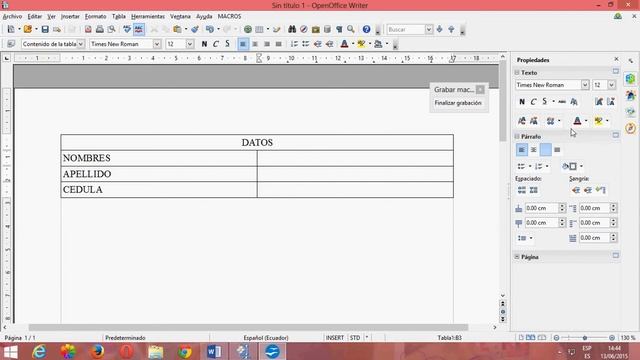Open Page Preview icon
The image size is (640, 360).
click(111, 29)
